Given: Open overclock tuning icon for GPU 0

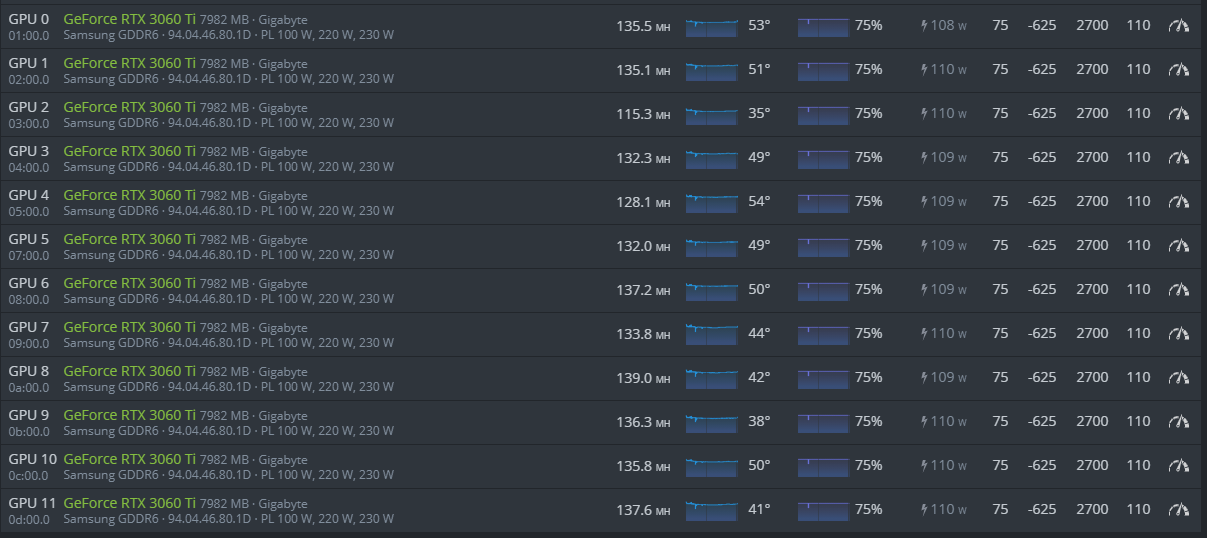Looking at the screenshot, I should [1180, 25].
